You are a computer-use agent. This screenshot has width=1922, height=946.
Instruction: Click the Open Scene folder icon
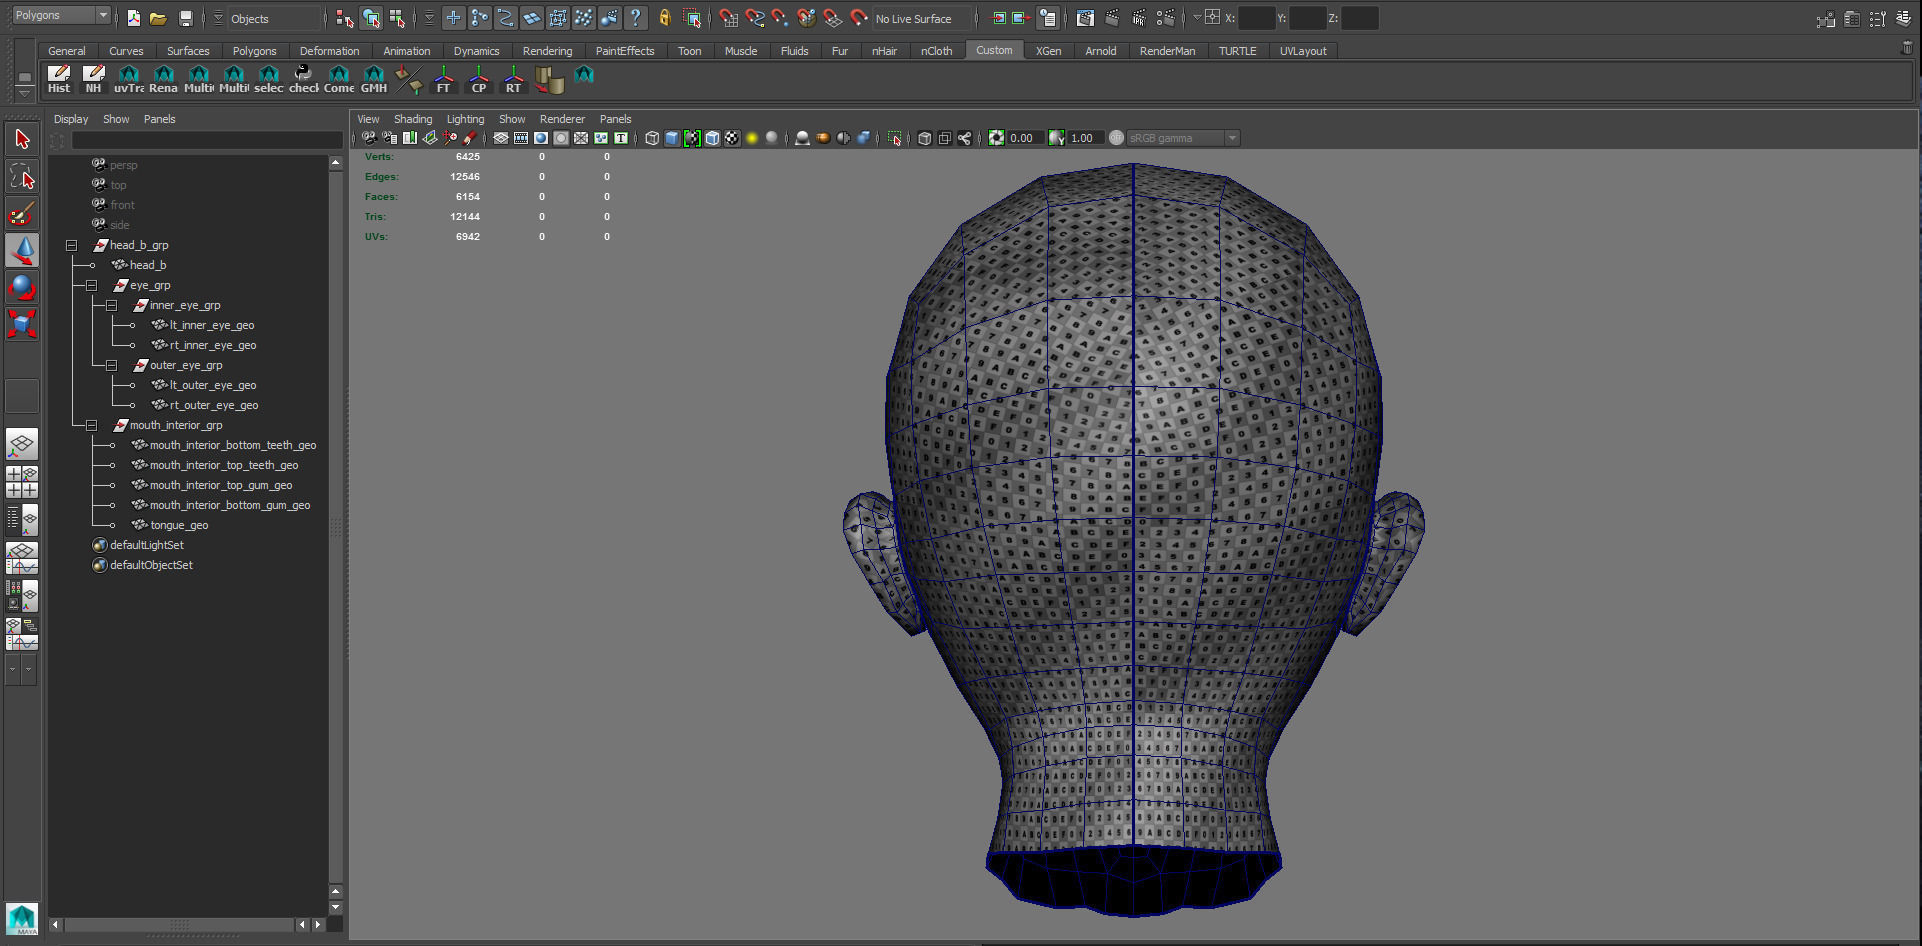point(158,18)
